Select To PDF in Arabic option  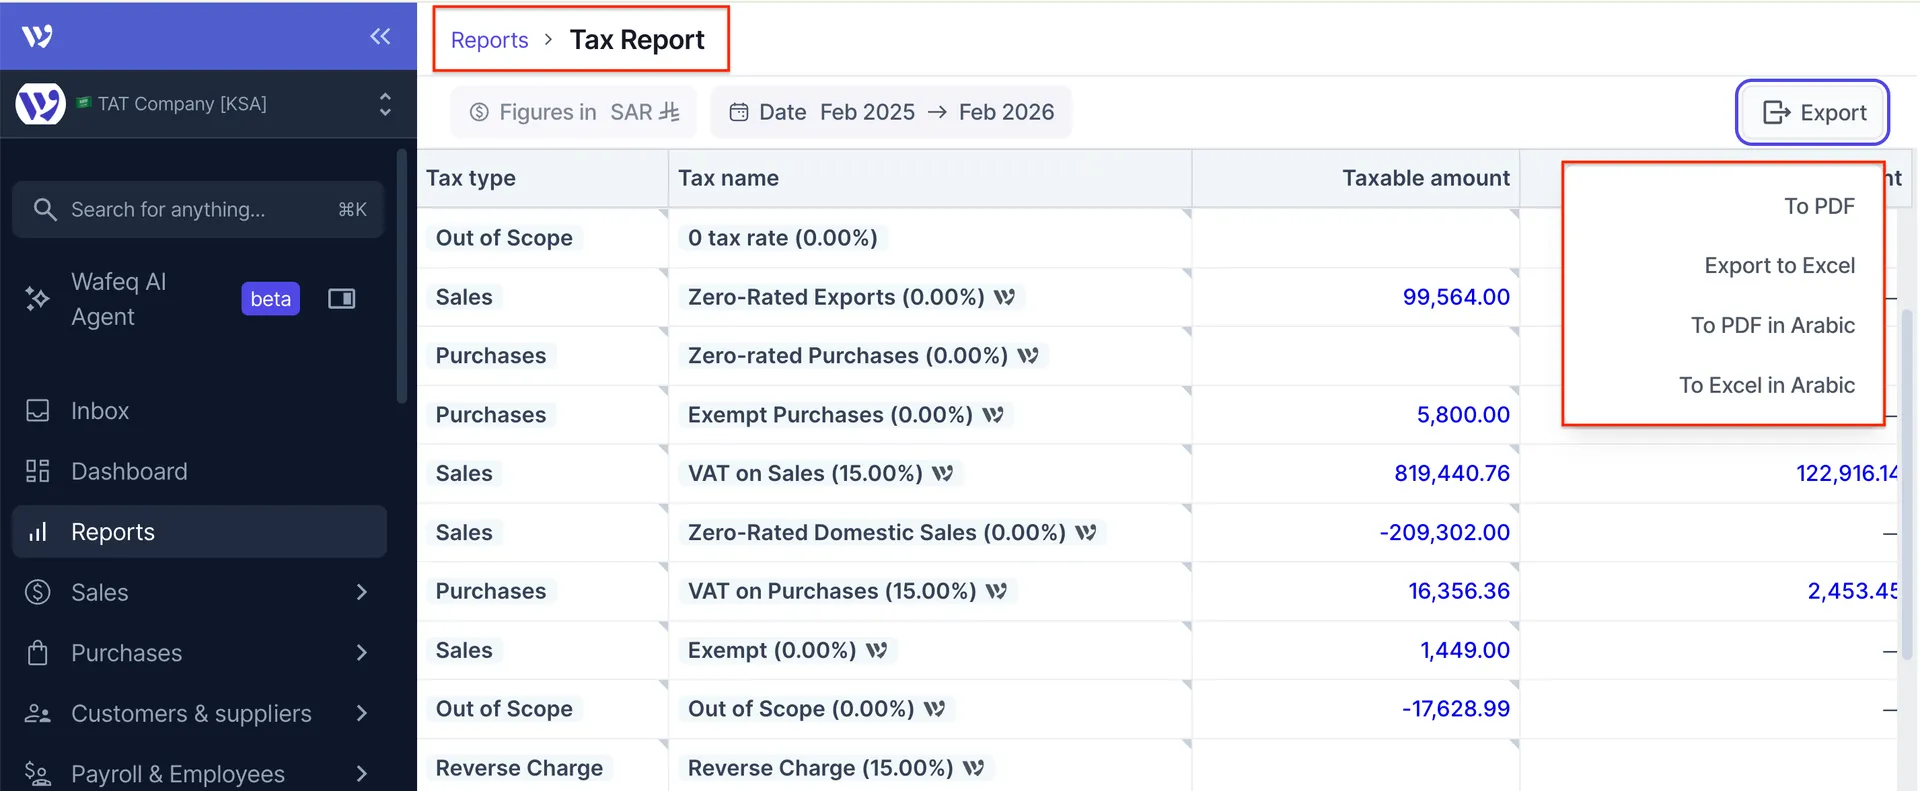tap(1772, 325)
